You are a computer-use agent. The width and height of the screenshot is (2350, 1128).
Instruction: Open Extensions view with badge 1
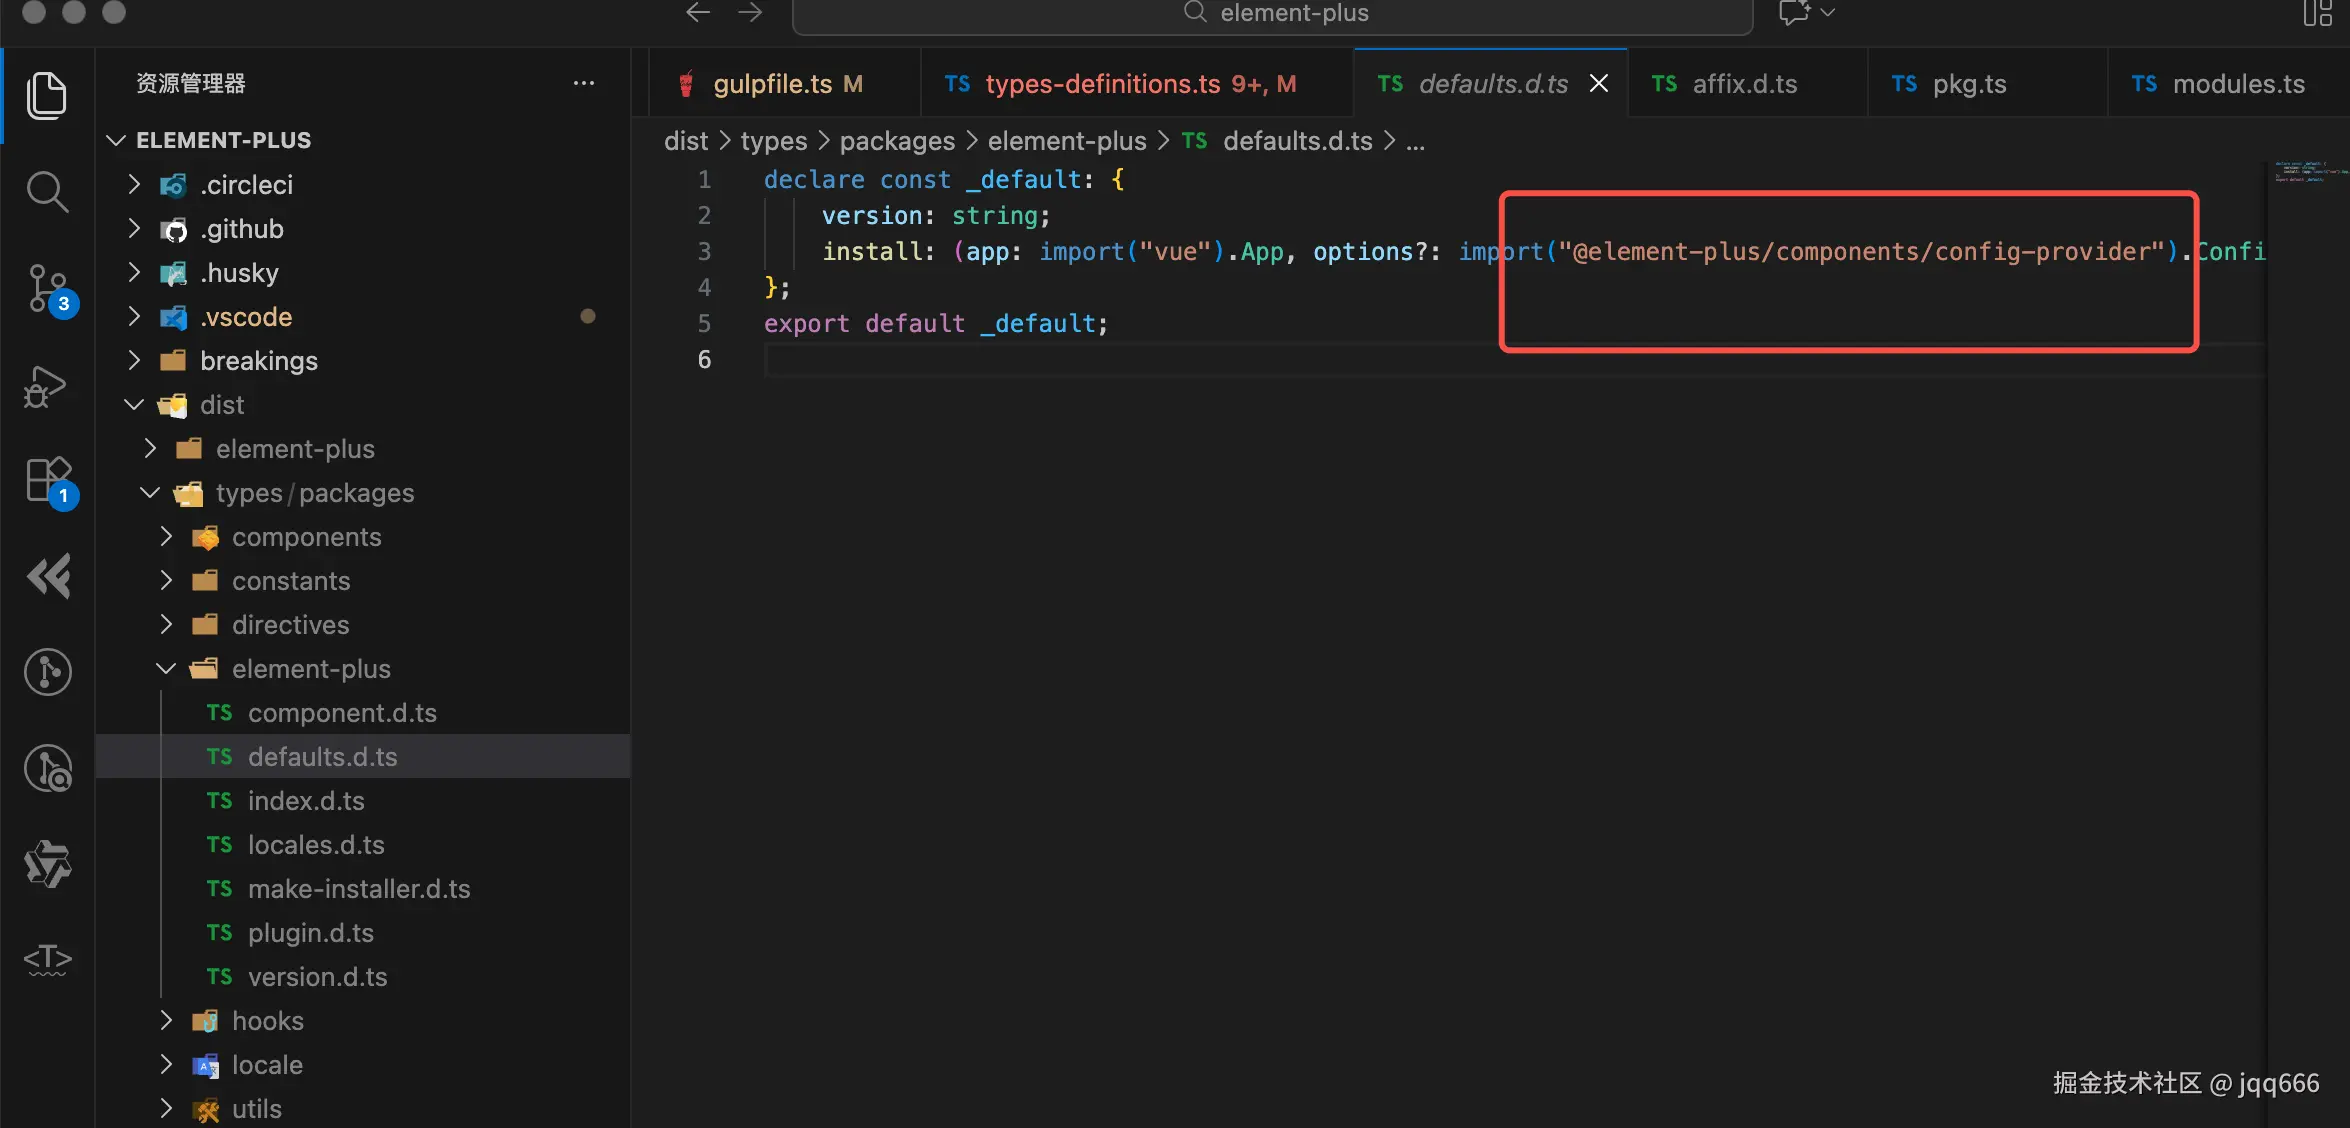48,481
